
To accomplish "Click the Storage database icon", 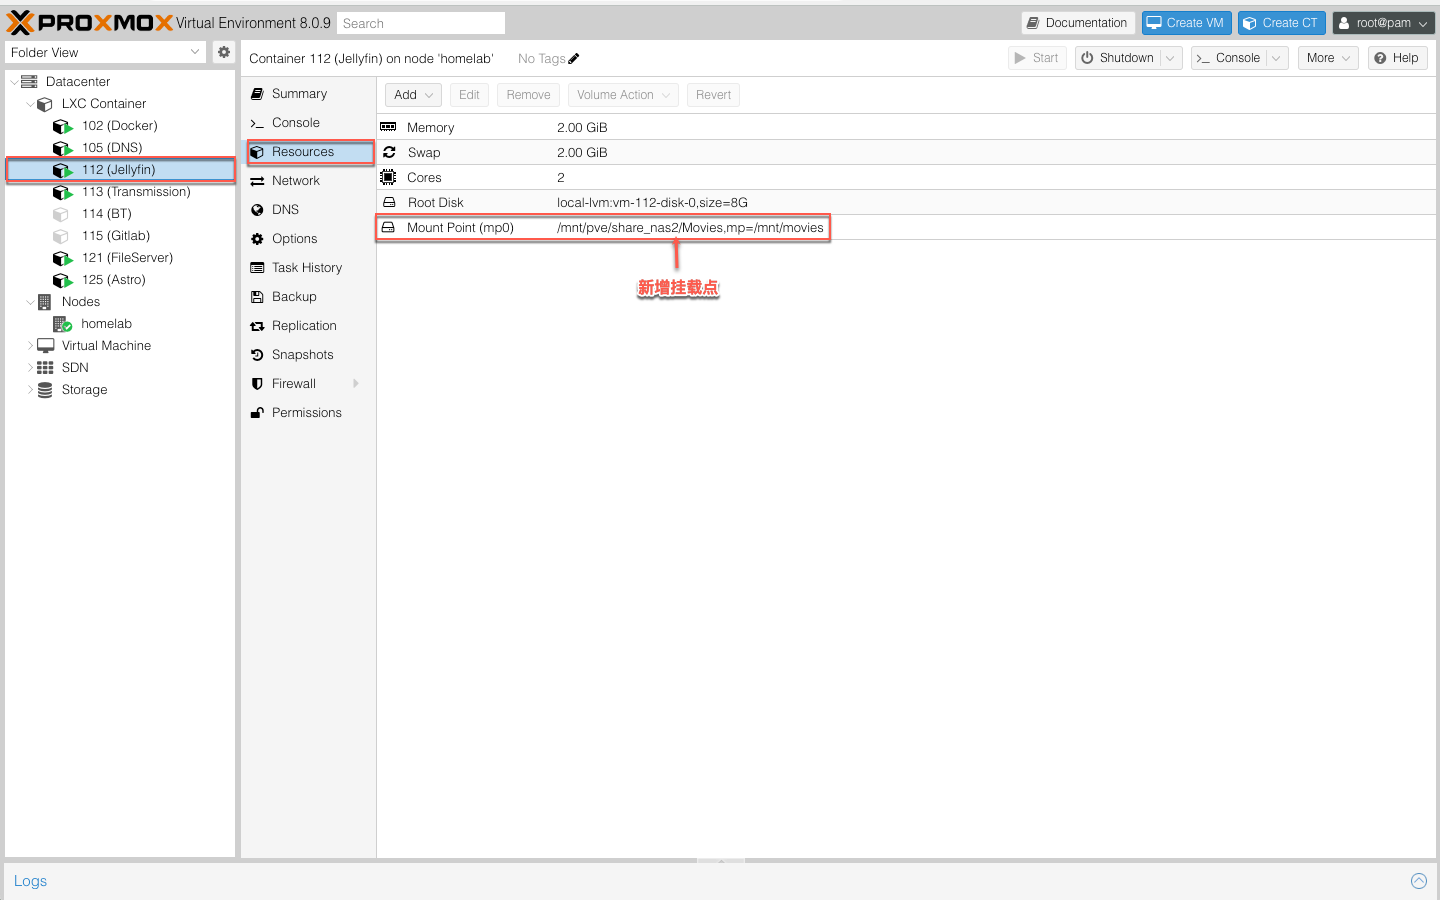I will coord(45,390).
